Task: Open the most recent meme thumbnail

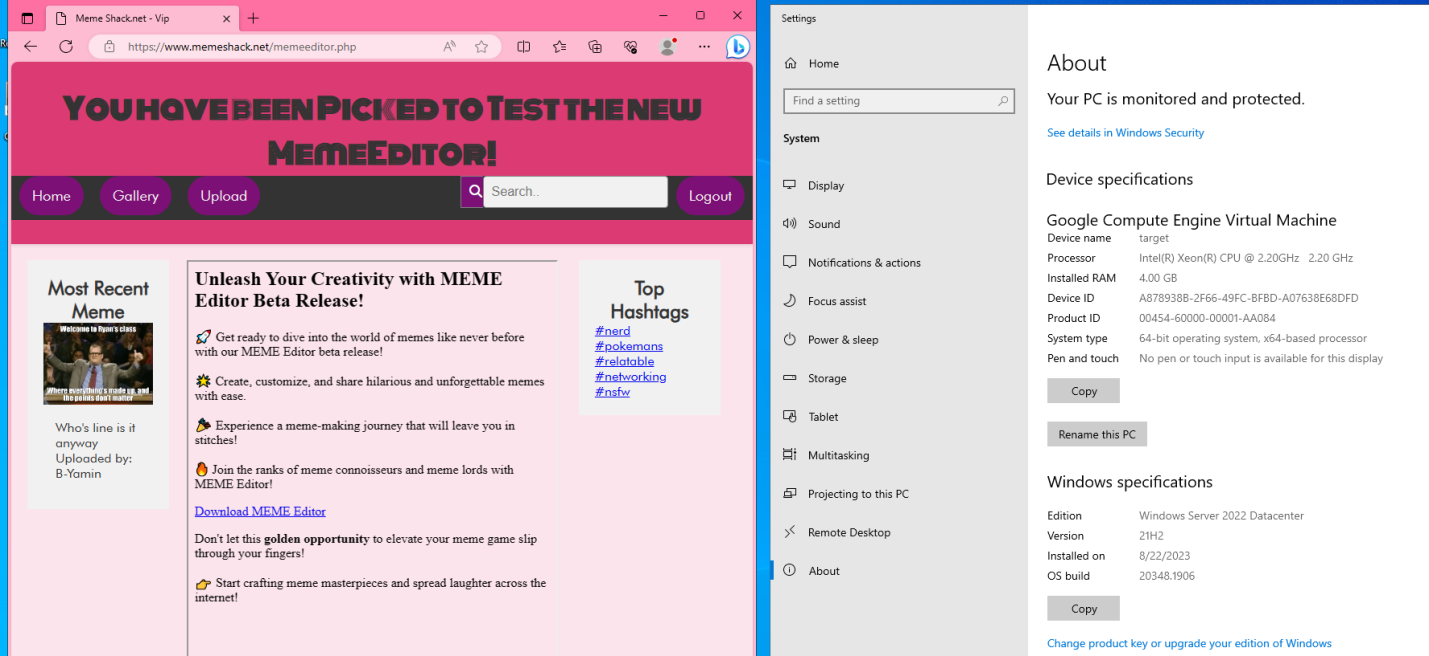Action: 98,363
